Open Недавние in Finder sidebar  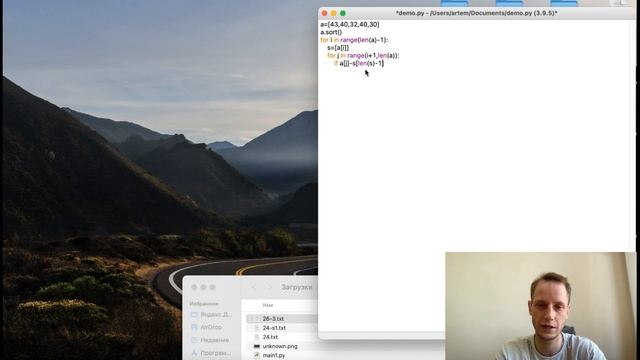215,340
